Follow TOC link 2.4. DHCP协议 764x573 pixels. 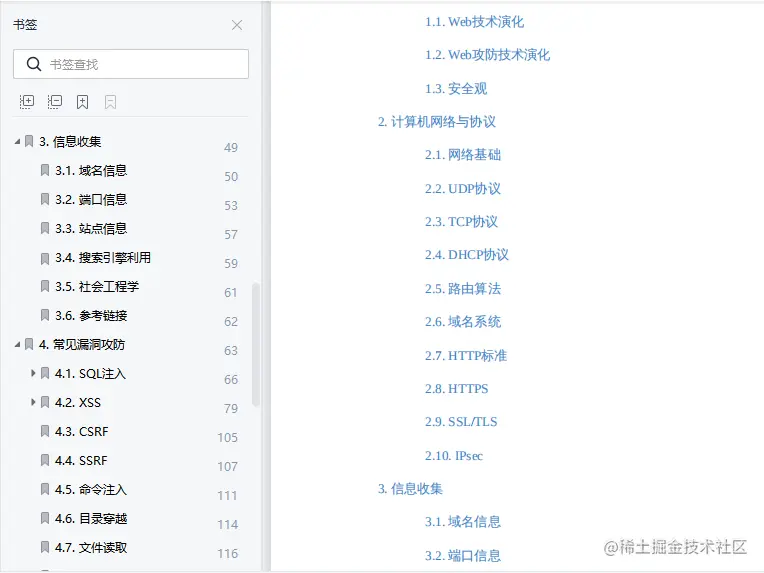point(466,255)
